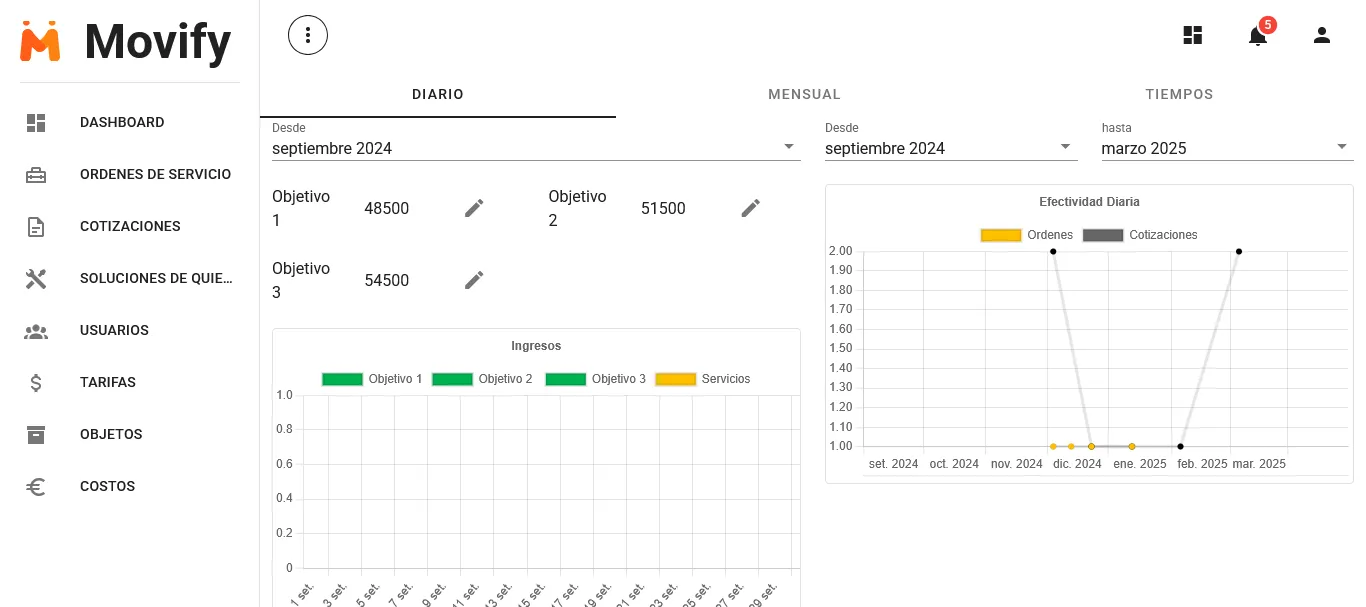Viewport: 1366px width, 607px height.
Task: Click the Cotizaciones document icon
Action: click(x=36, y=227)
